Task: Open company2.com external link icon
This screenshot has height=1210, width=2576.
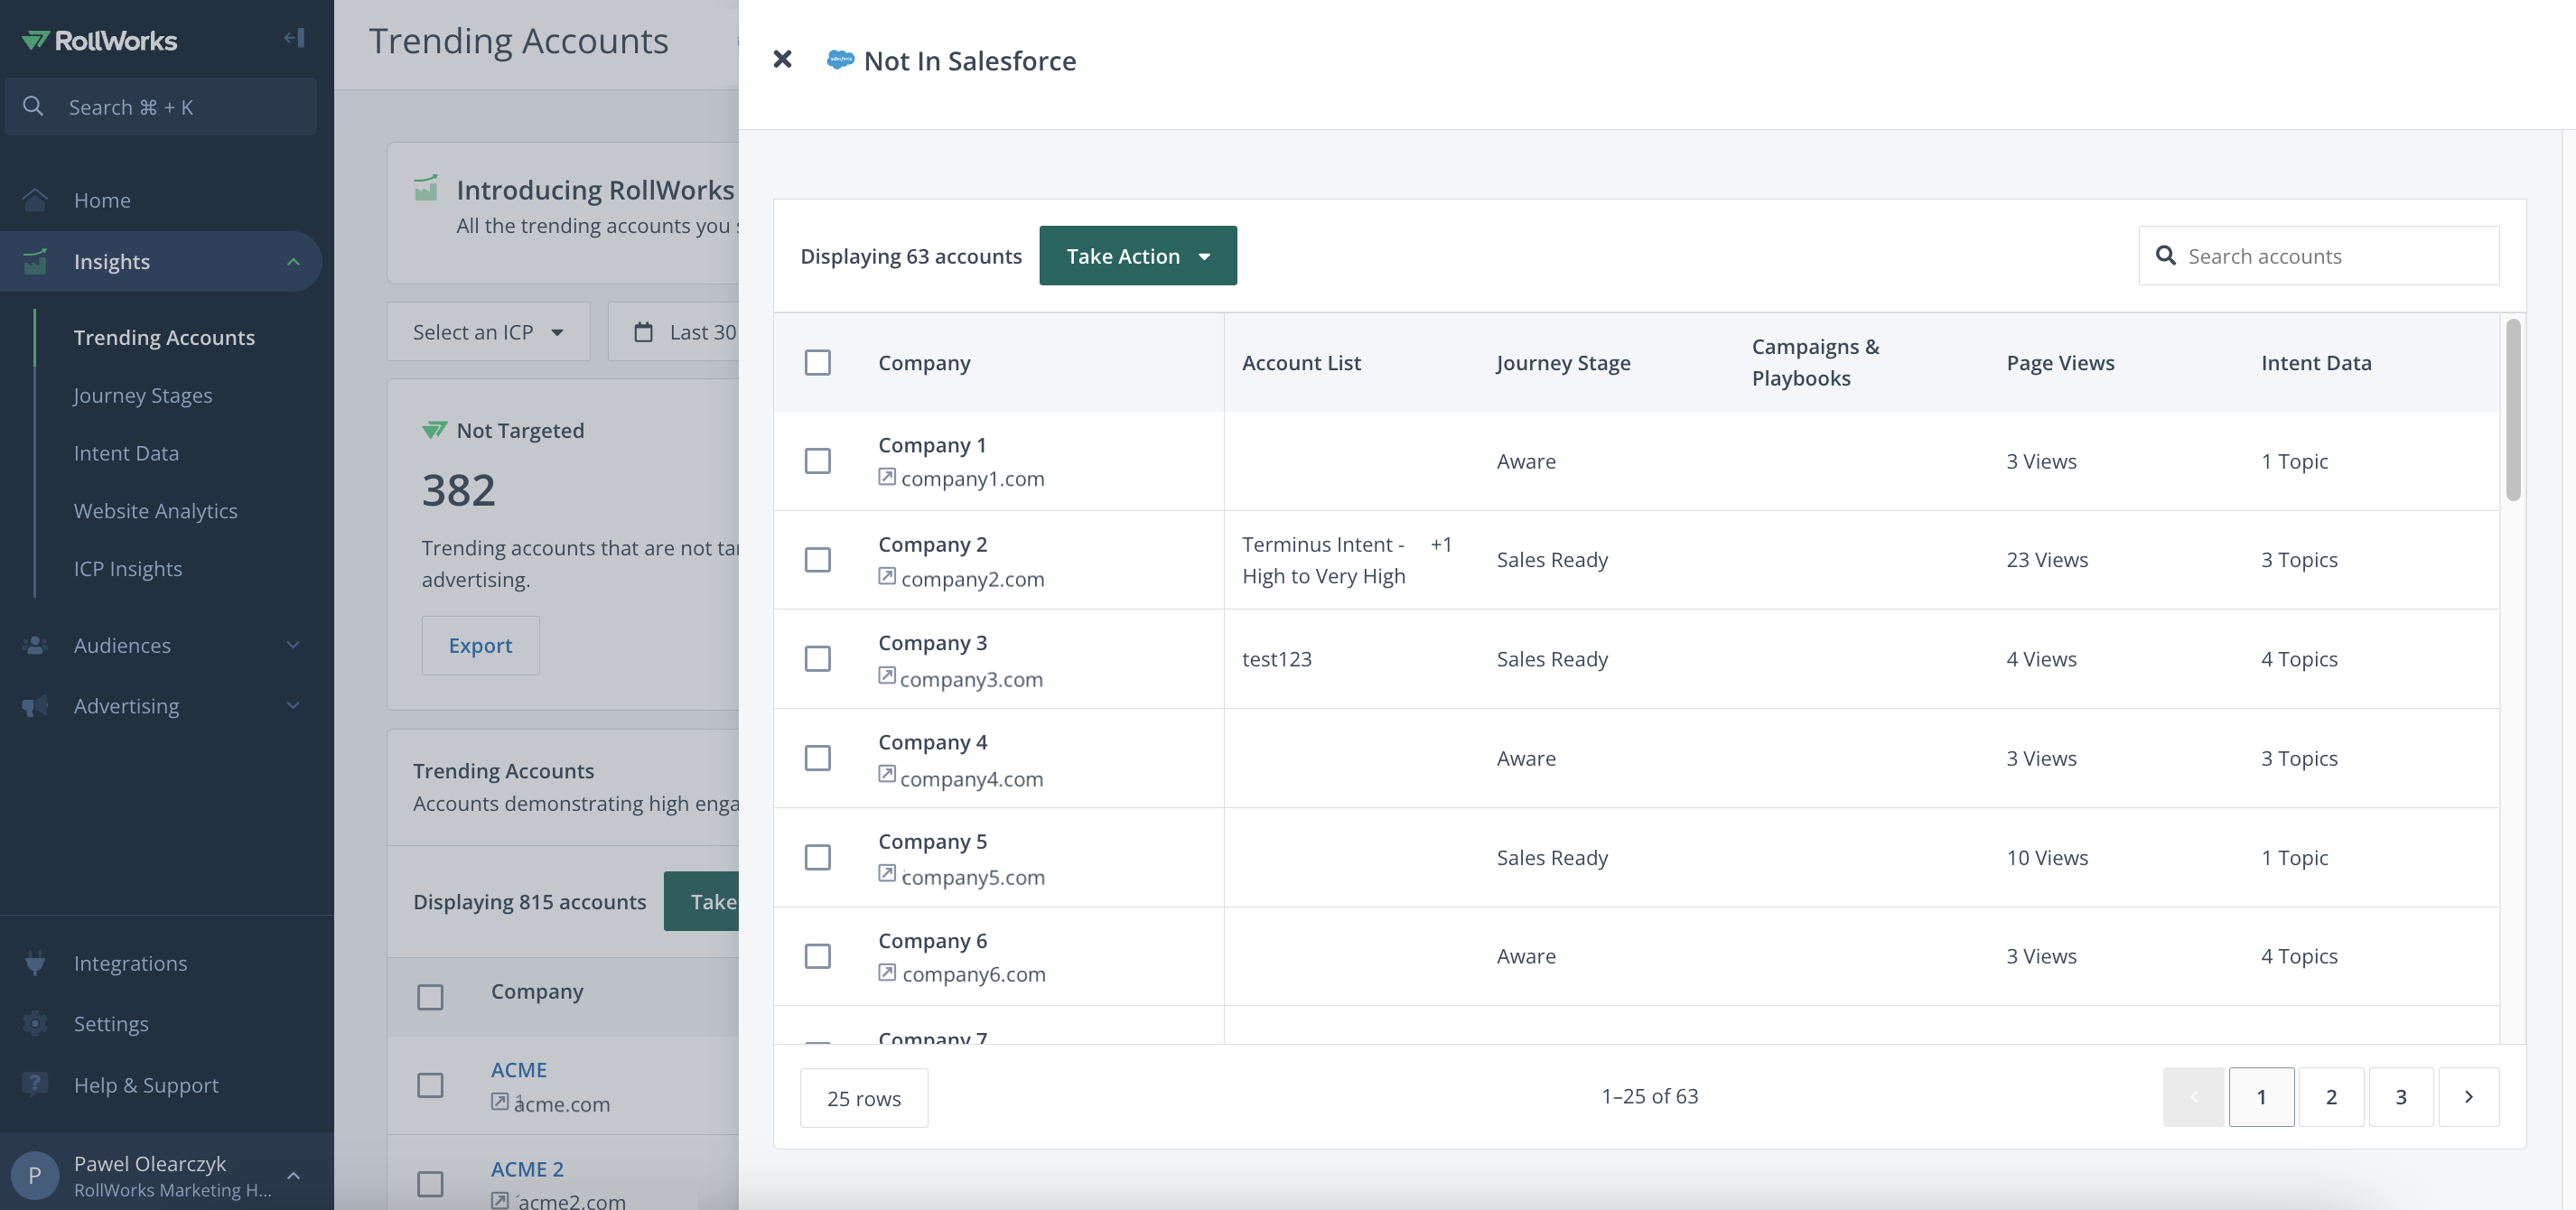Action: [887, 577]
